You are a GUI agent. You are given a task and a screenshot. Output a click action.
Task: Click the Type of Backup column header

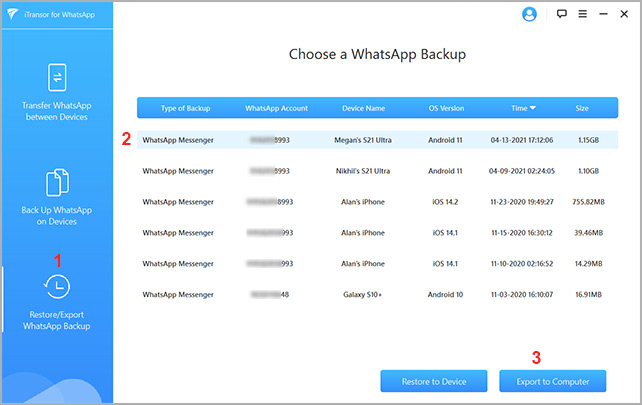(178, 108)
